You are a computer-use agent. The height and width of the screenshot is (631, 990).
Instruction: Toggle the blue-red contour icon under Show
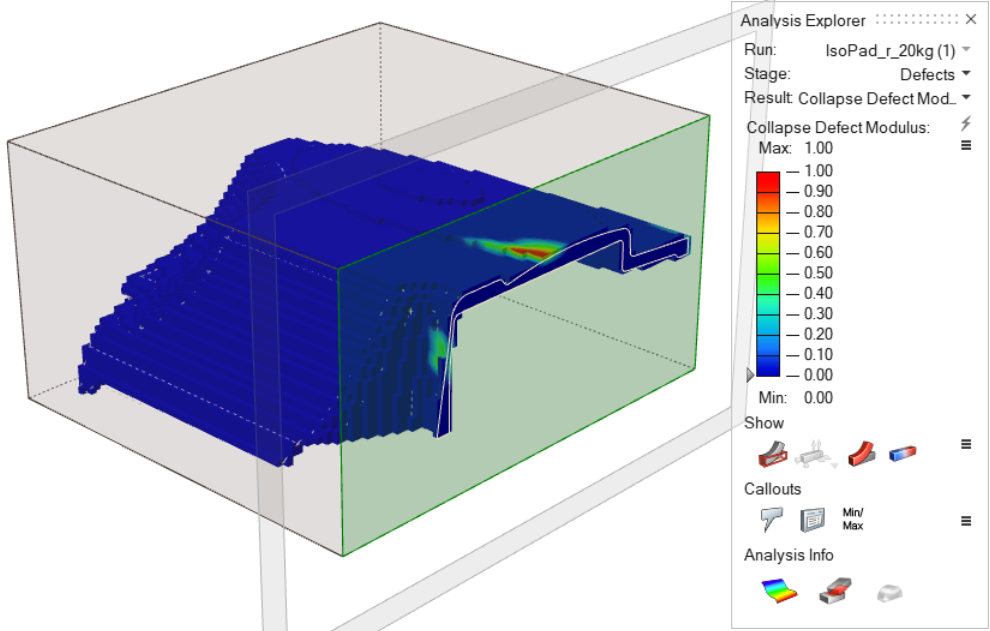[902, 454]
